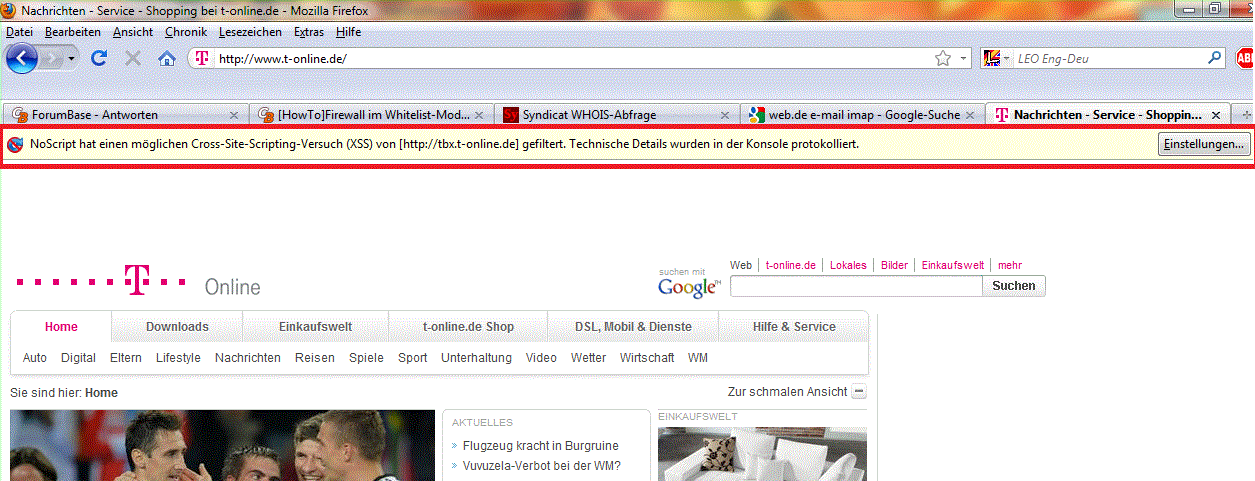Image resolution: width=1255 pixels, height=481 pixels.
Task: Open the Ansicht menu
Action: tap(133, 32)
